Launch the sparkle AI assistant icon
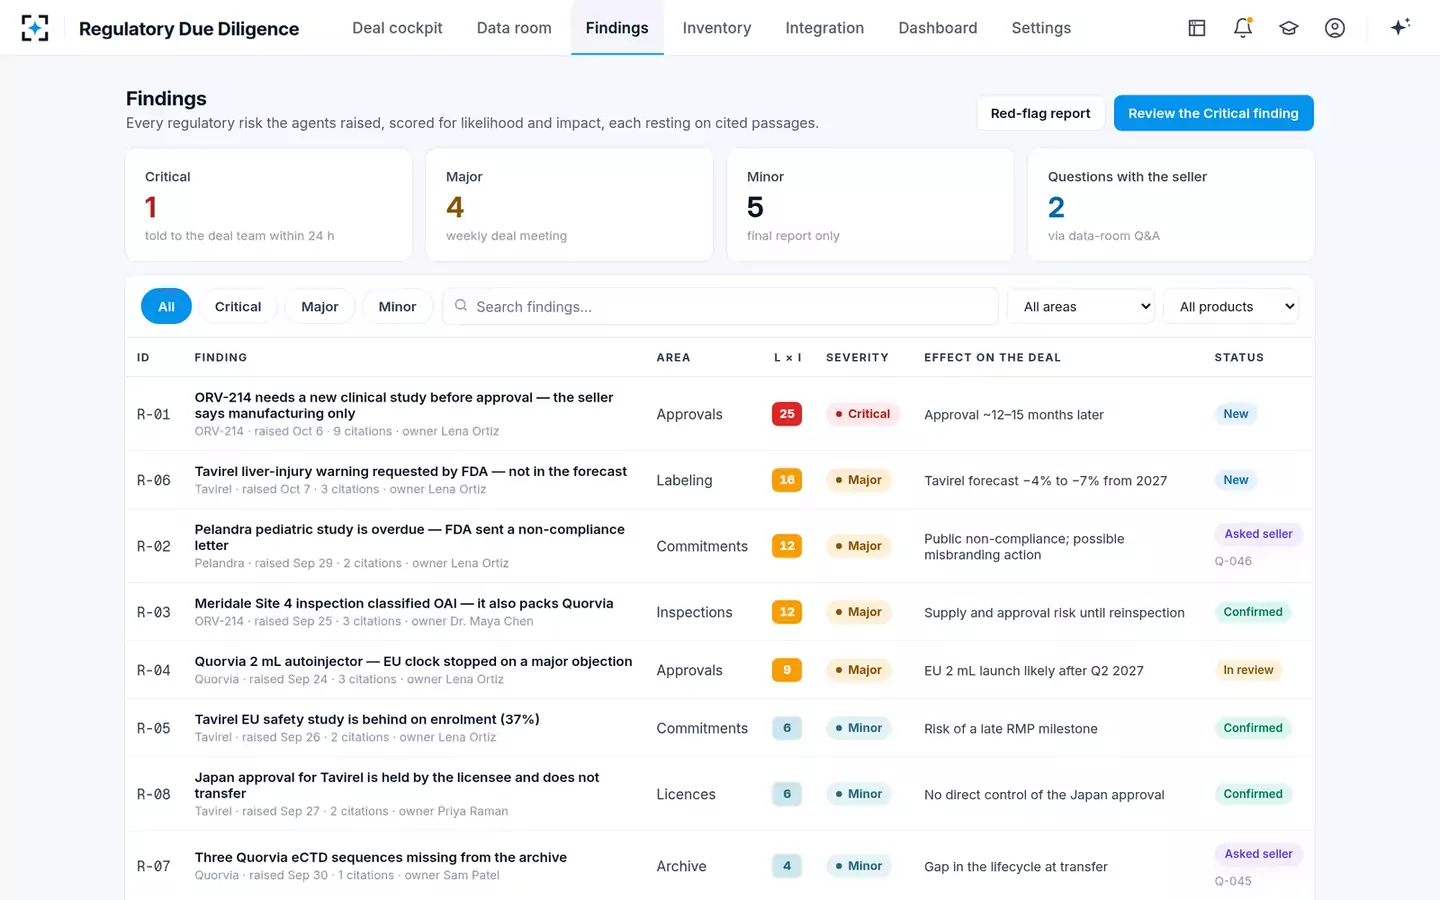Viewport: 1440px width, 900px height. pos(1400,27)
